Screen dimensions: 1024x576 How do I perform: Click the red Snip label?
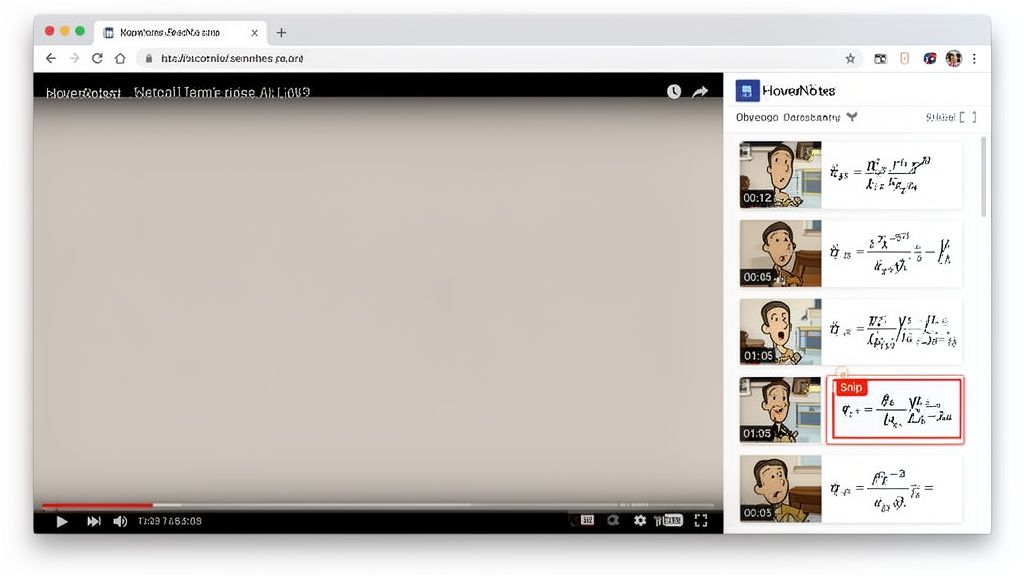tap(850, 388)
